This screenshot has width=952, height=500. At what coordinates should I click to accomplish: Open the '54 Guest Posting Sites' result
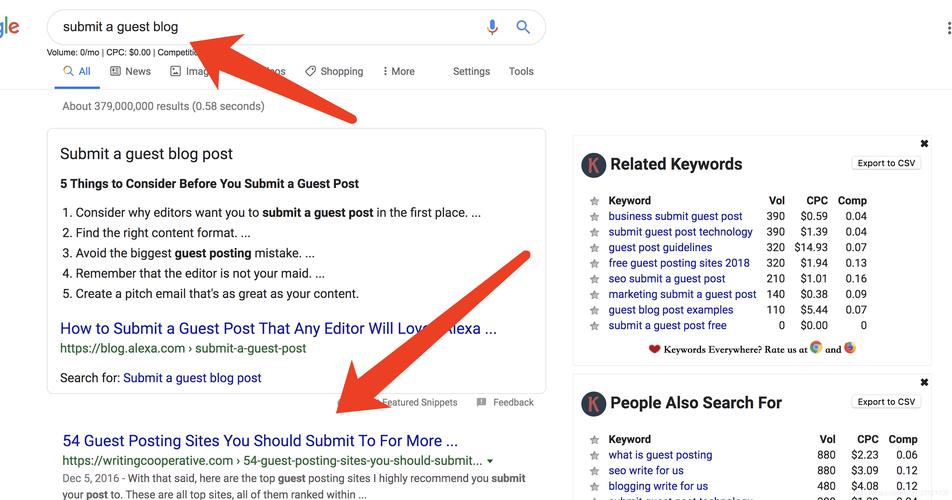tap(260, 441)
